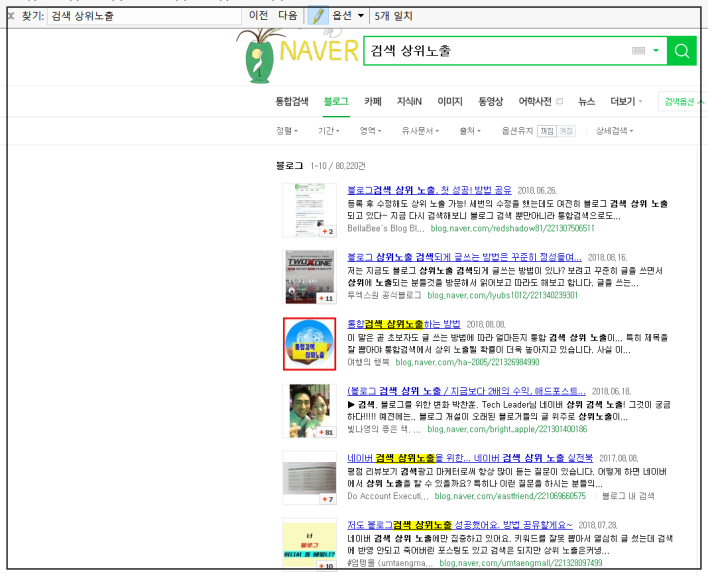
Task: Close the find bar with the X icon
Action: tap(11, 16)
